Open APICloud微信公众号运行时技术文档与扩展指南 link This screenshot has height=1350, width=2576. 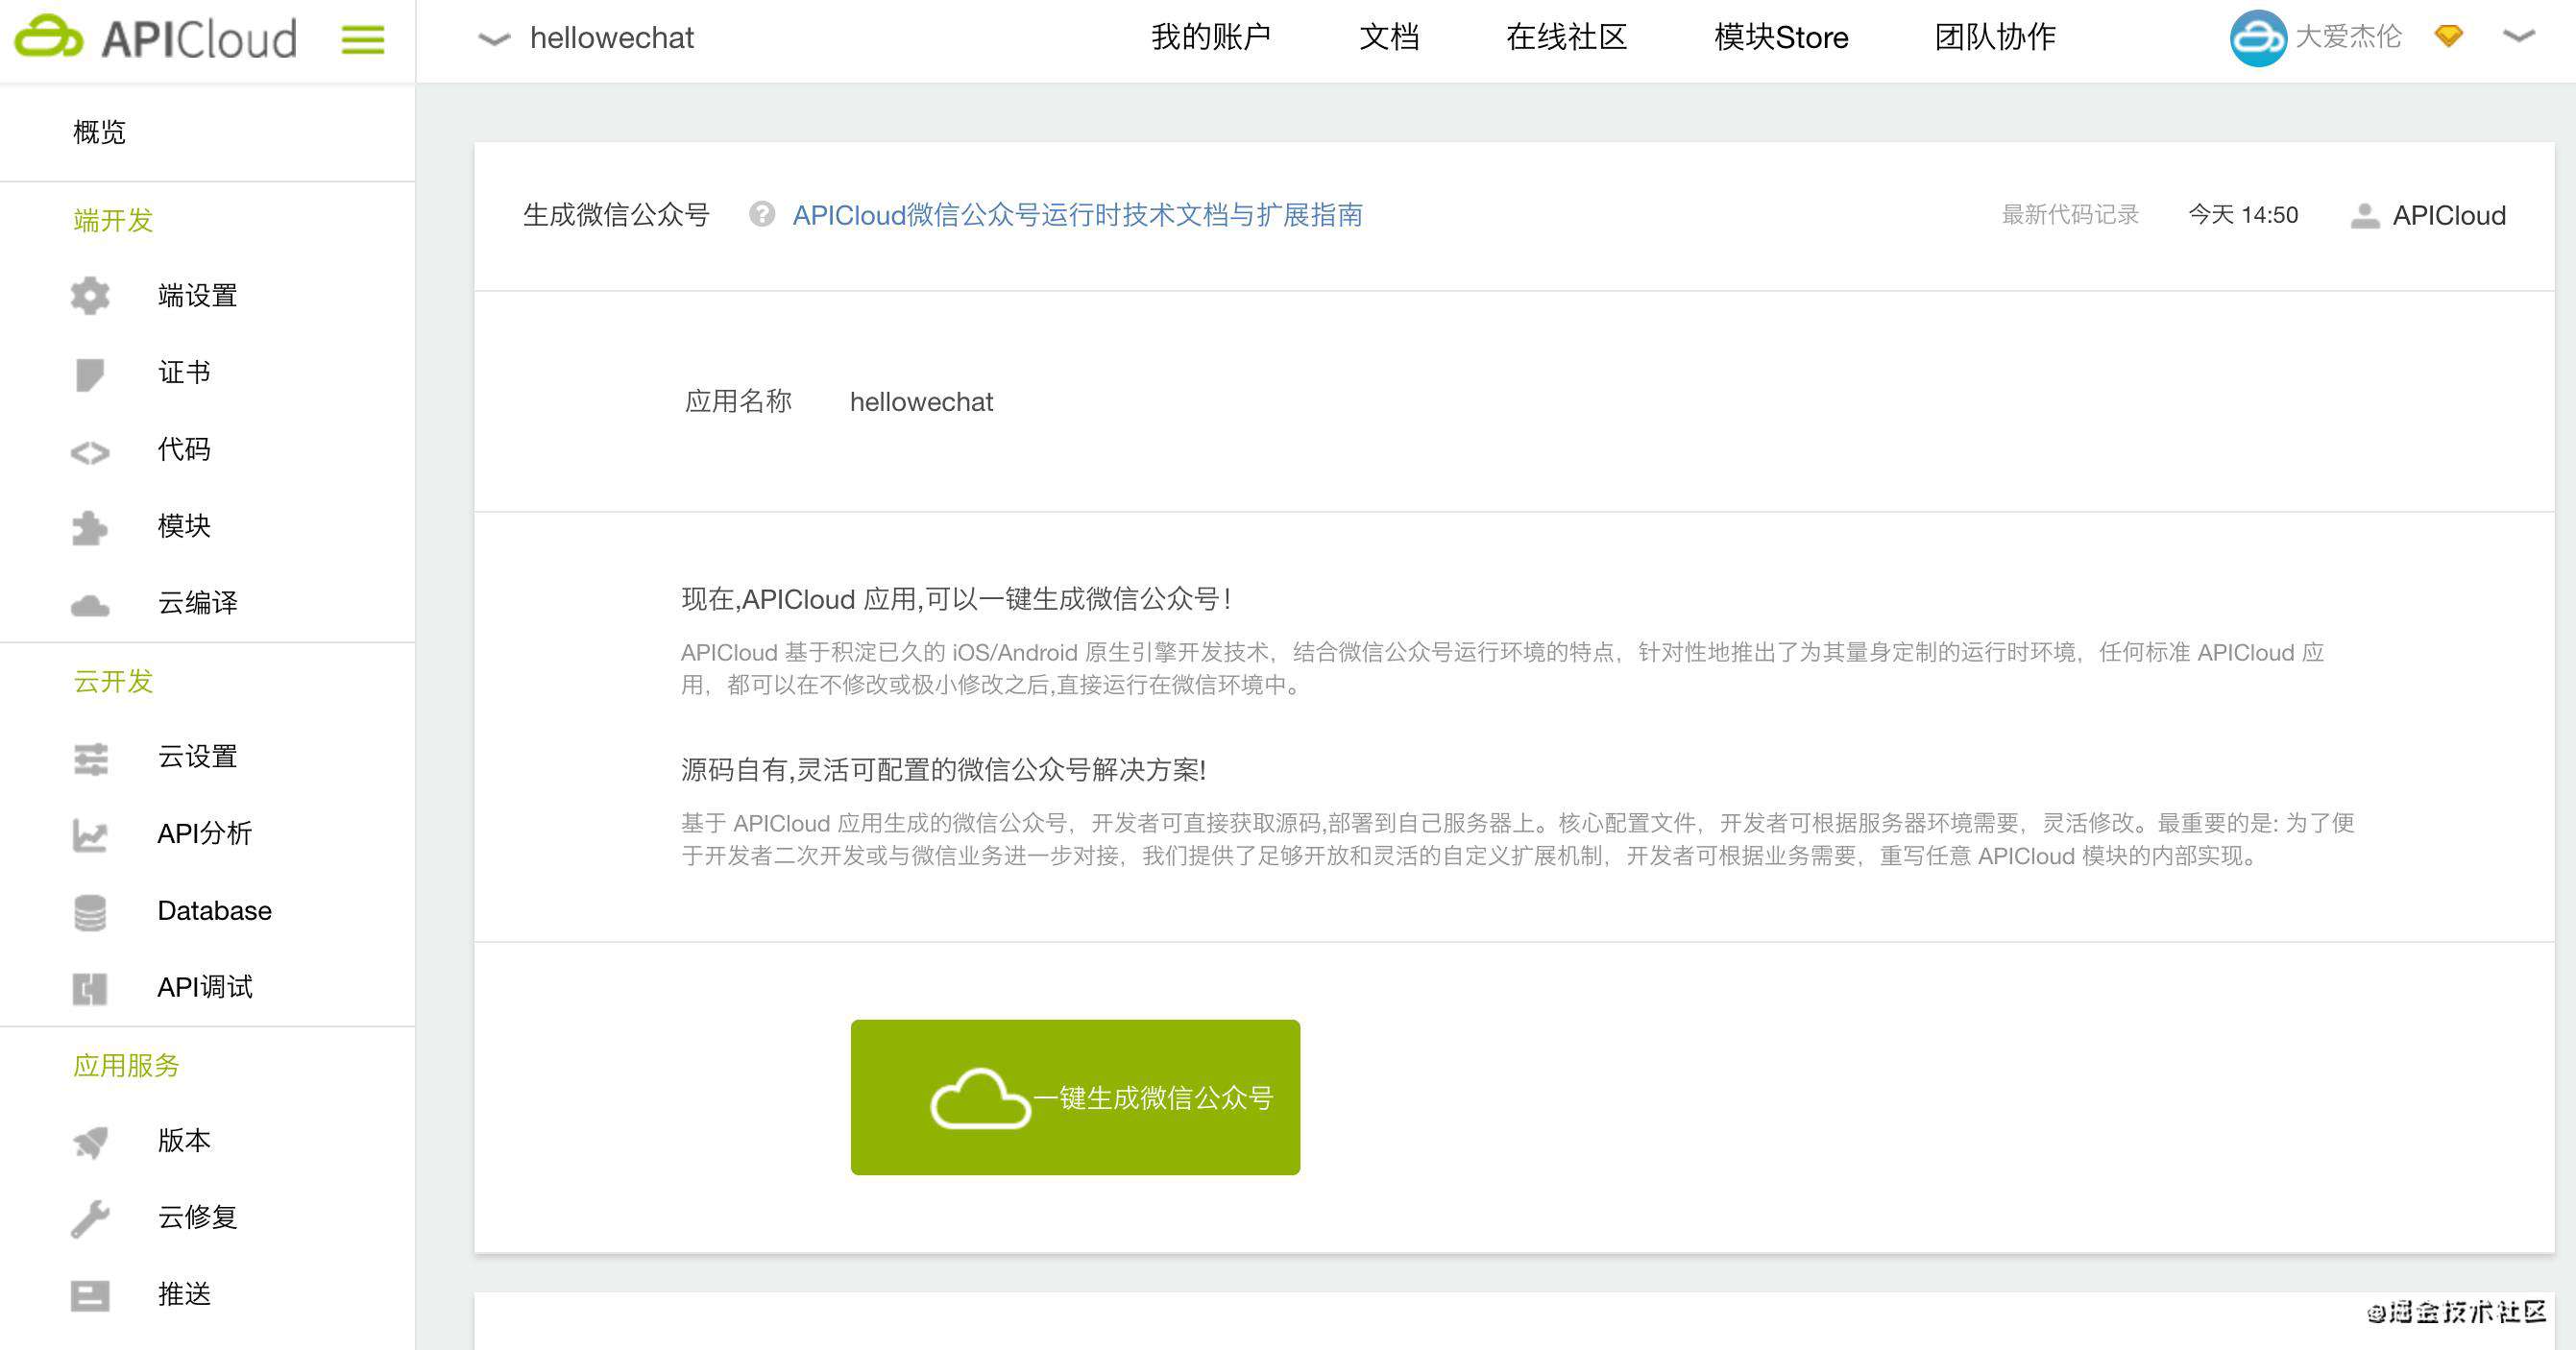click(1077, 215)
